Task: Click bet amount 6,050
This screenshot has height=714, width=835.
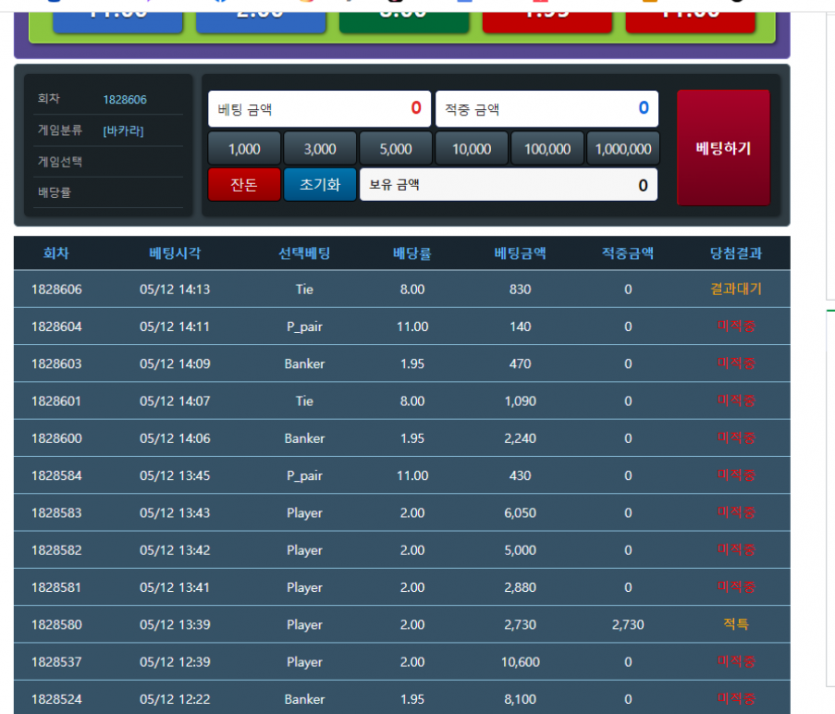Action: pyautogui.click(x=520, y=513)
